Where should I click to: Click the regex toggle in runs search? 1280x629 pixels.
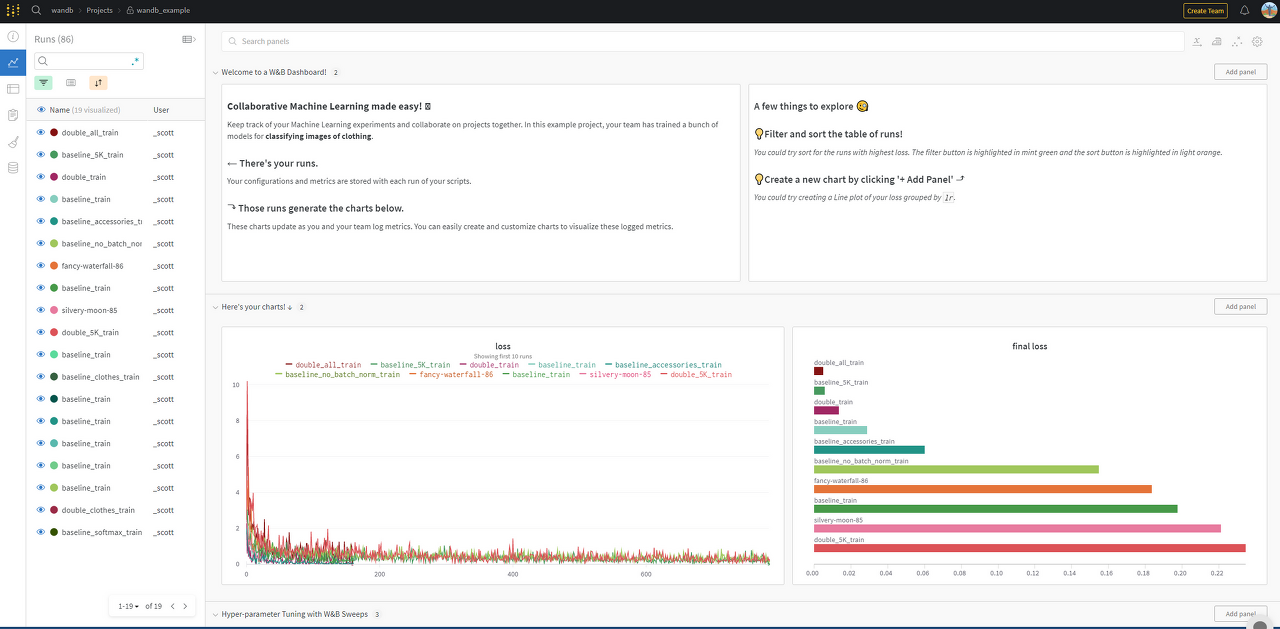coord(136,61)
